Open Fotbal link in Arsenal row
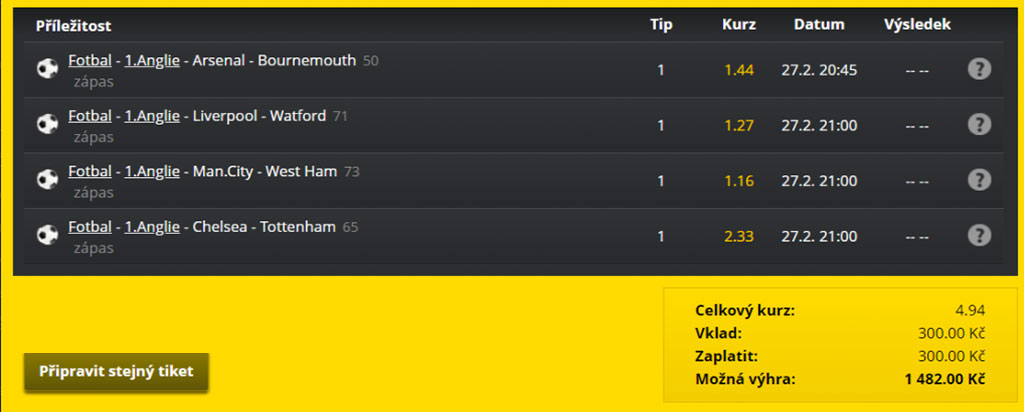This screenshot has height=412, width=1024. [90, 60]
